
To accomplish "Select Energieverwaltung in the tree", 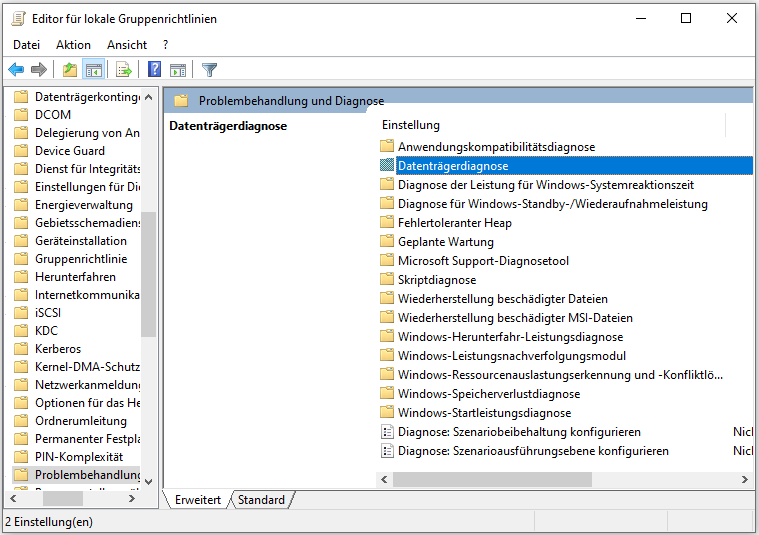I will point(84,205).
